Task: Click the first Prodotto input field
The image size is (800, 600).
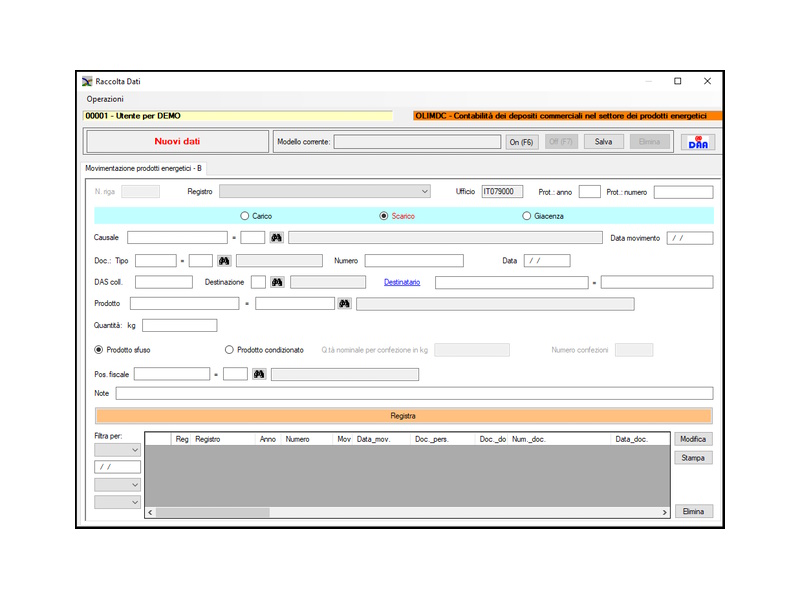Action: (184, 304)
